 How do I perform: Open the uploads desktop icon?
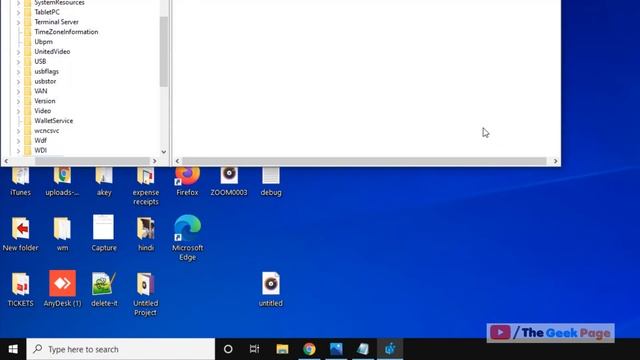62,182
